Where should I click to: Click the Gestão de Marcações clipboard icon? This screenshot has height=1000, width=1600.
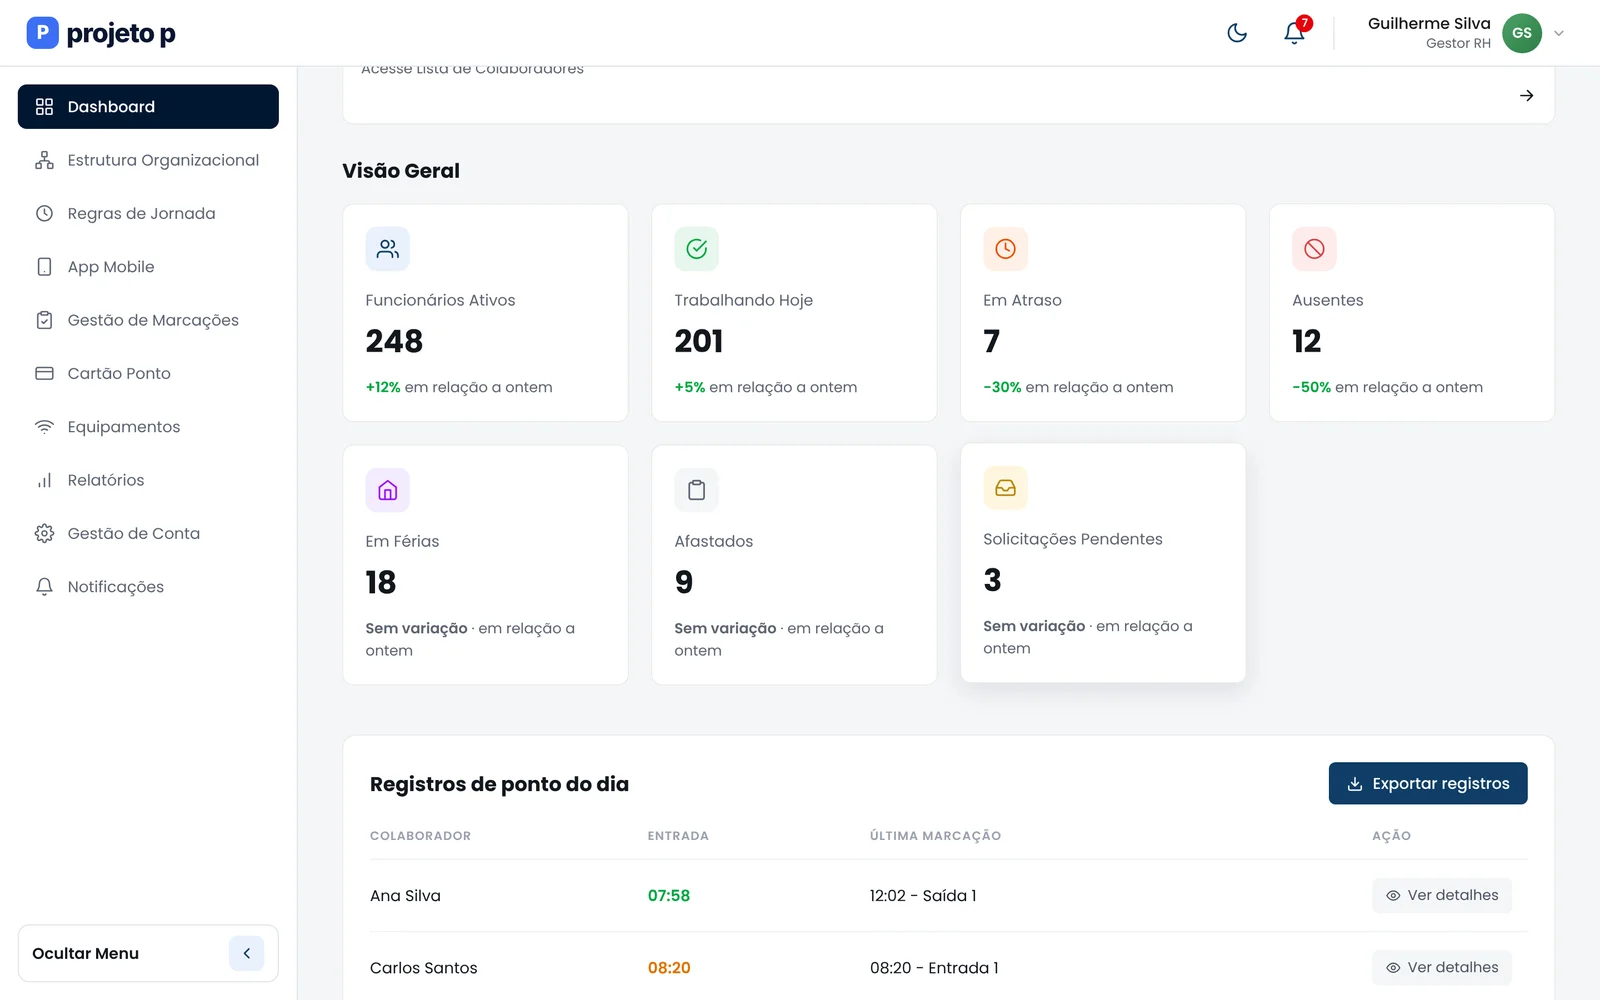tap(44, 320)
